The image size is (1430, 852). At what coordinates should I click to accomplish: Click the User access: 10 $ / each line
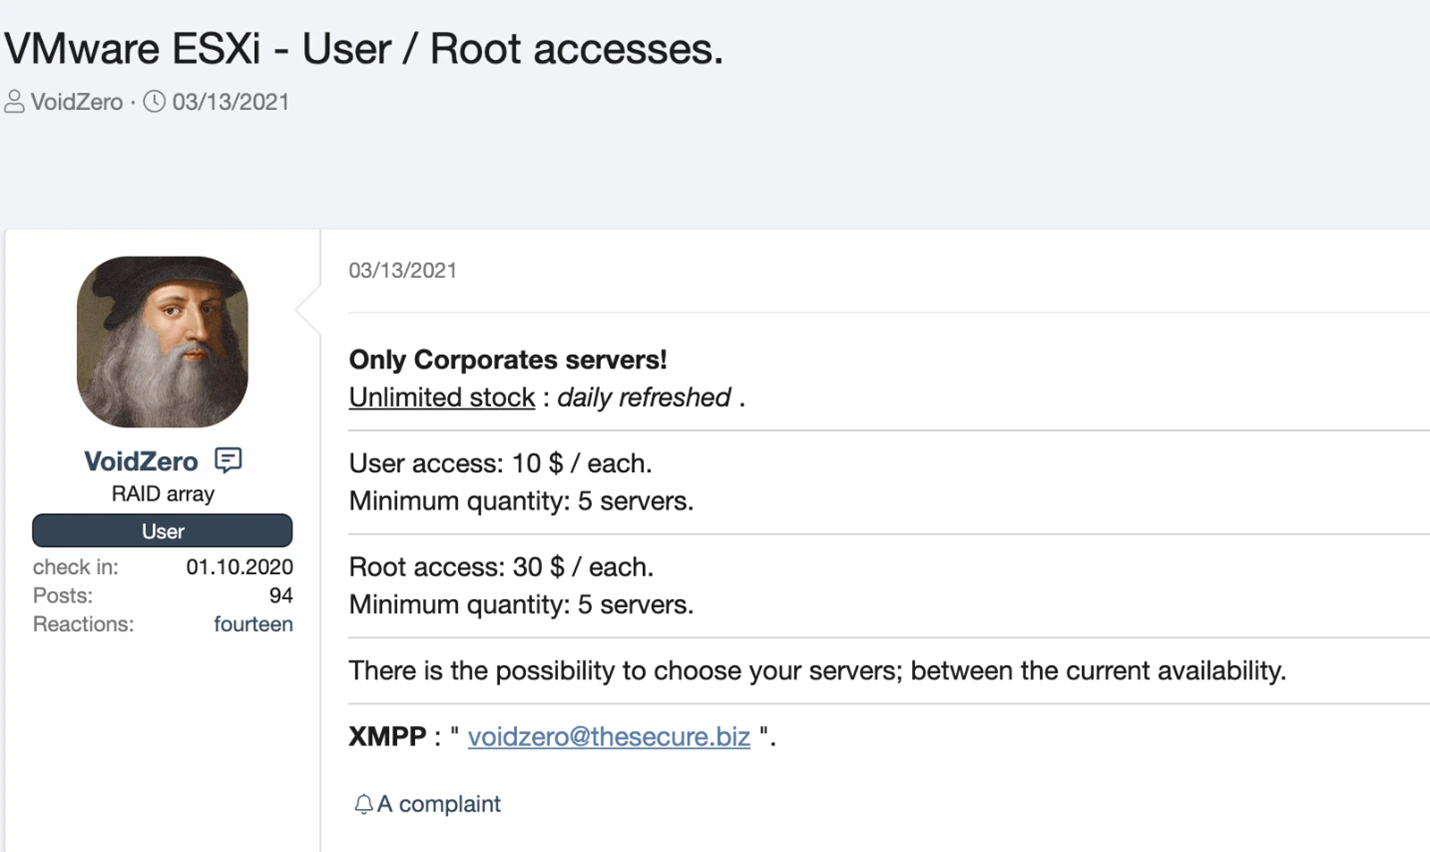pyautogui.click(x=500, y=463)
